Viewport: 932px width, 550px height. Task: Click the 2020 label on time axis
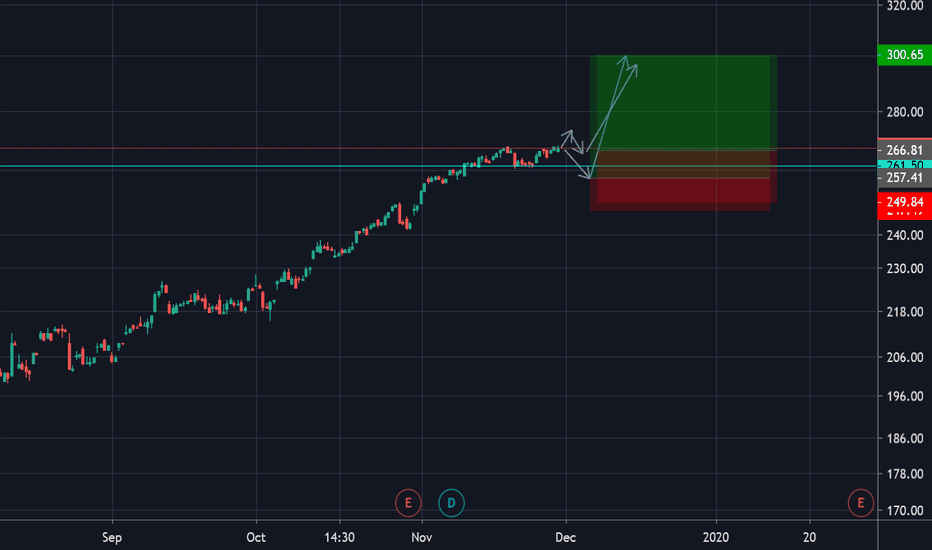tap(716, 538)
